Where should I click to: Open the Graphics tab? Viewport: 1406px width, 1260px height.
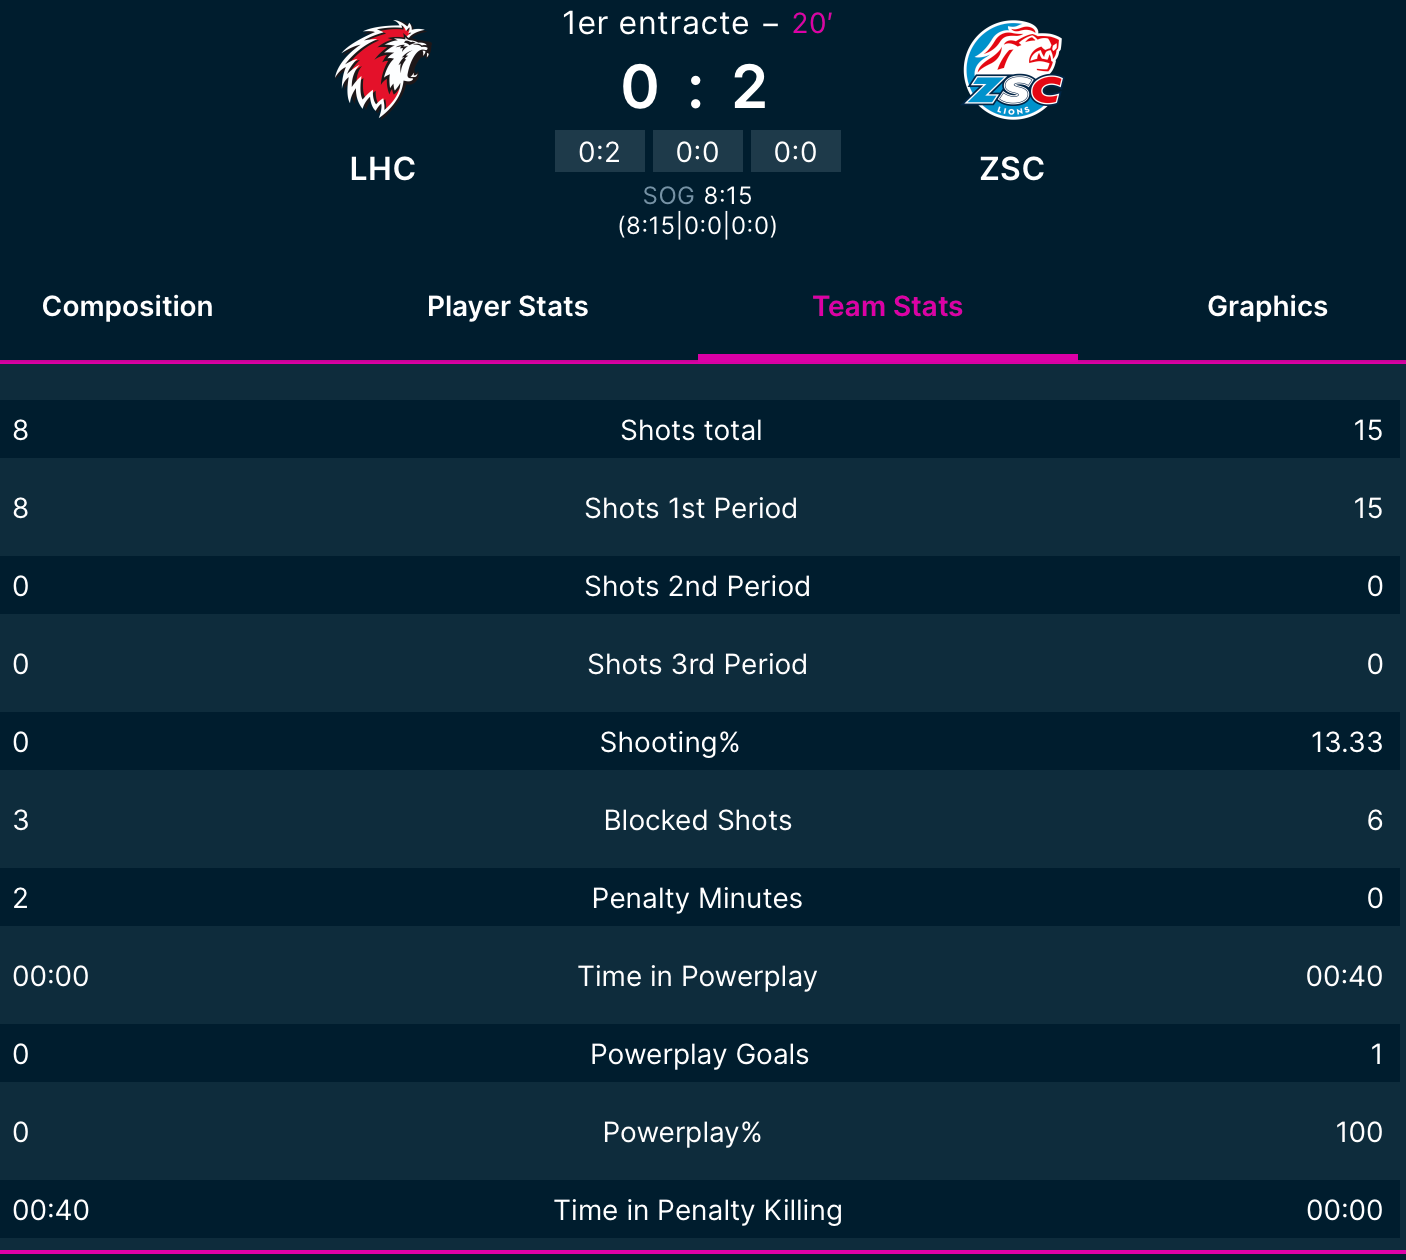click(1267, 306)
